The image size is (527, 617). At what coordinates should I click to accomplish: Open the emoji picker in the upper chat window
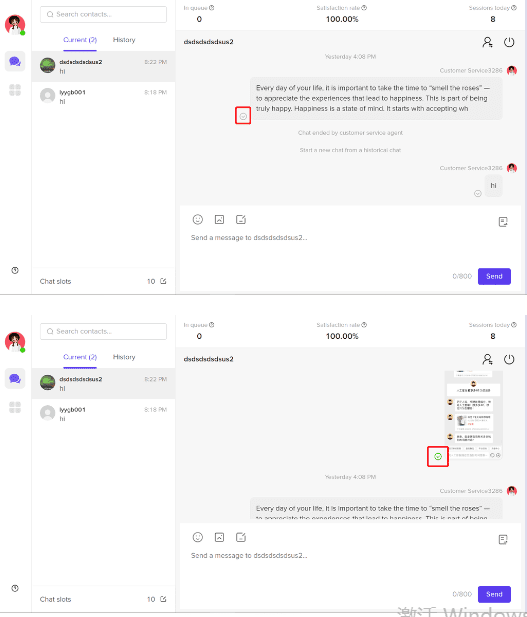[x=198, y=220]
